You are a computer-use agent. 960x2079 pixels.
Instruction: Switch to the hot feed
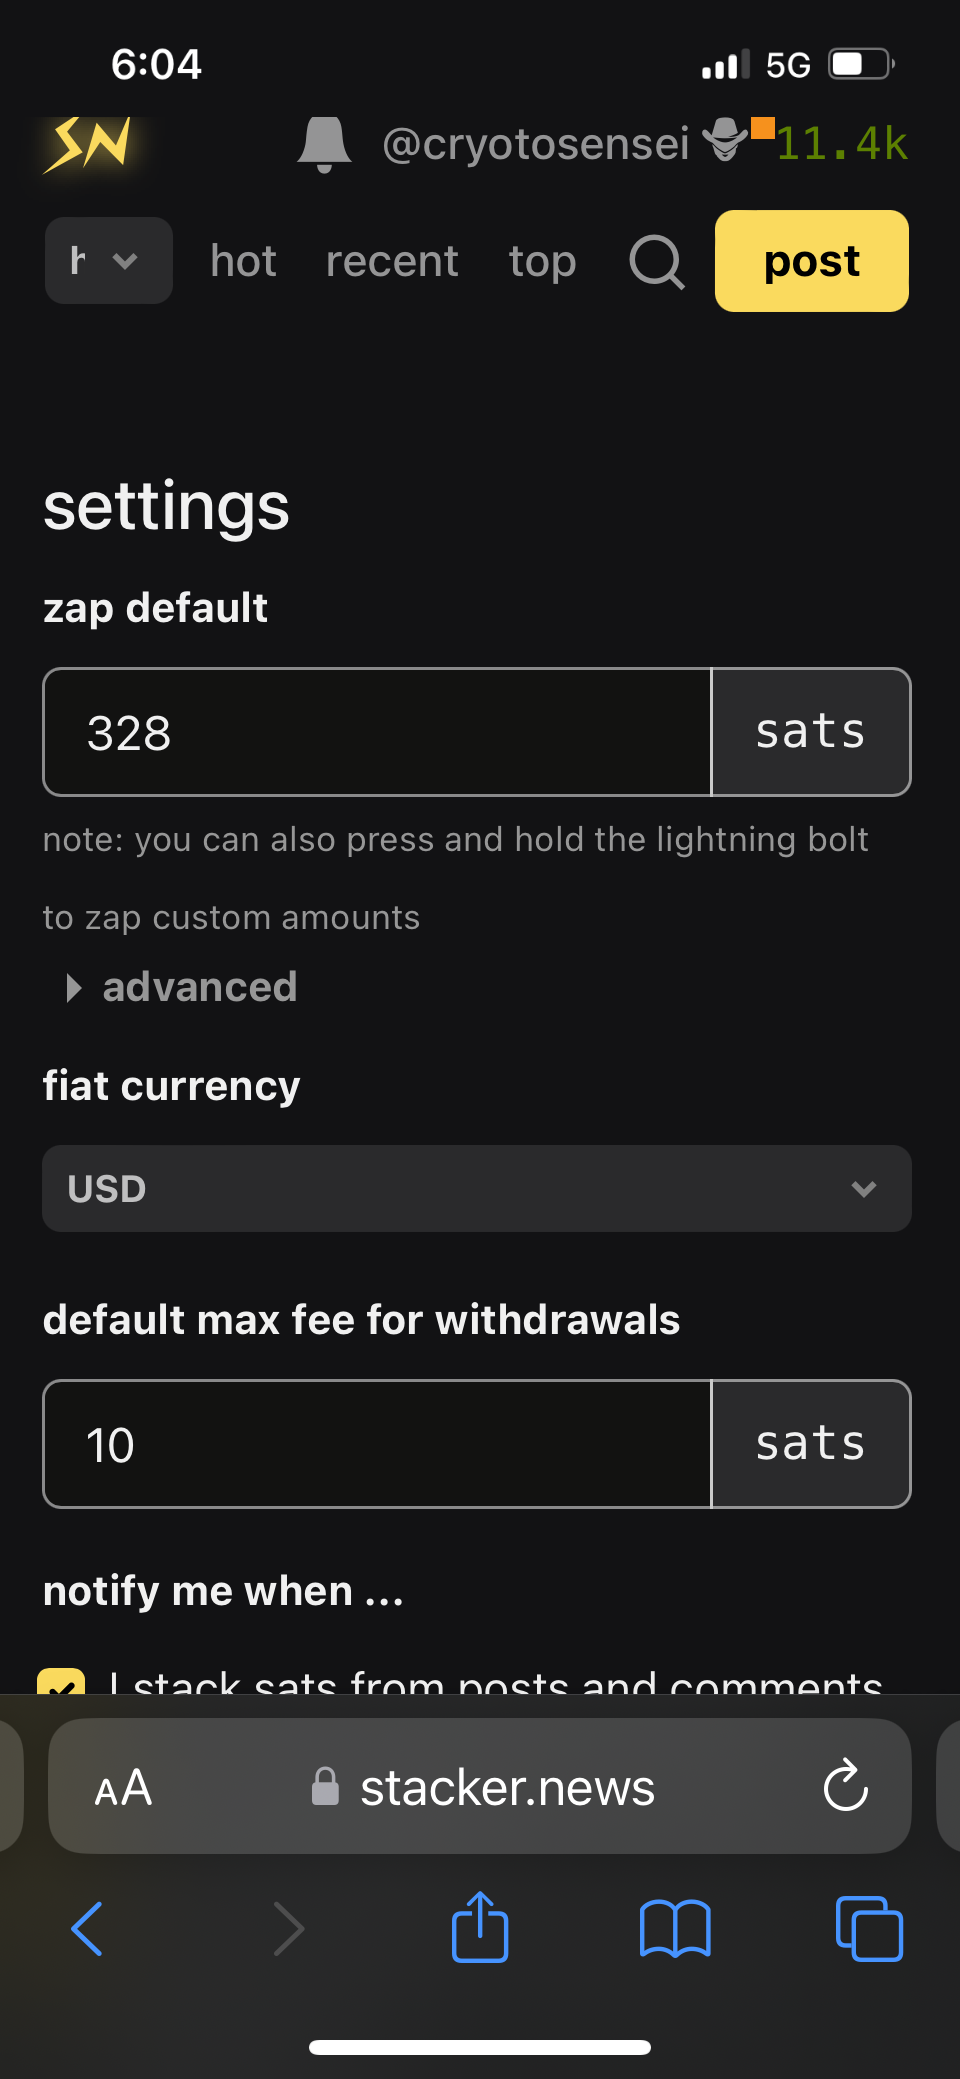click(243, 262)
